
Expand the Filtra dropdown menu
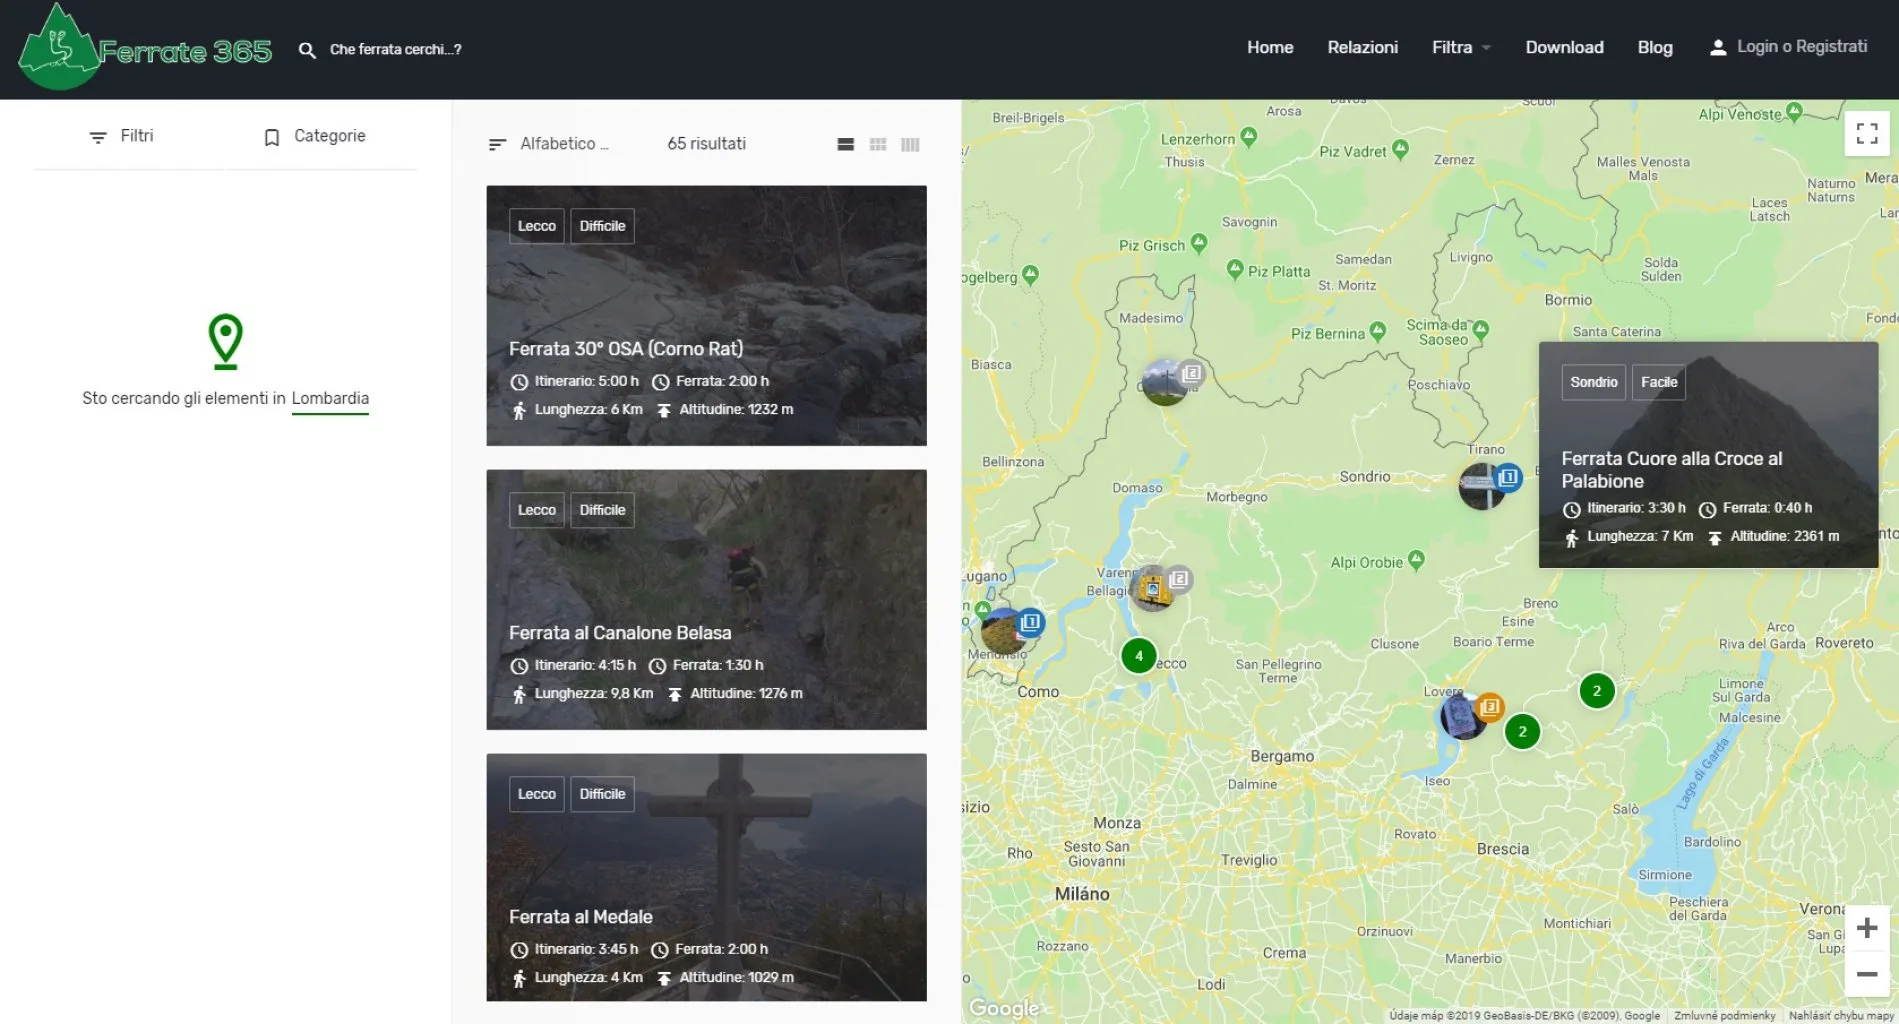(1460, 48)
